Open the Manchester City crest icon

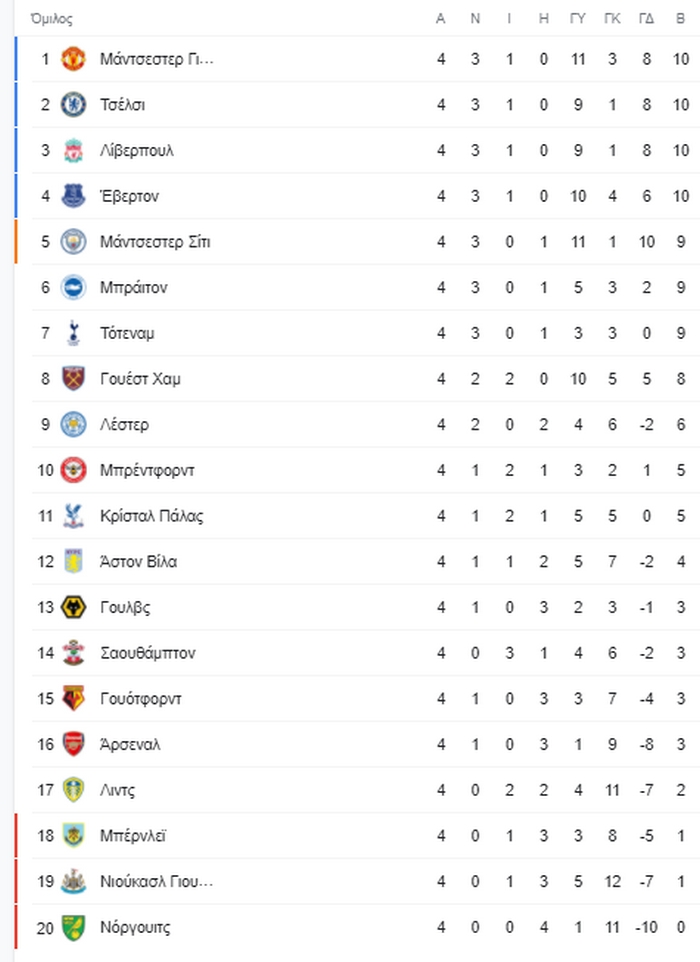pyautogui.click(x=73, y=242)
